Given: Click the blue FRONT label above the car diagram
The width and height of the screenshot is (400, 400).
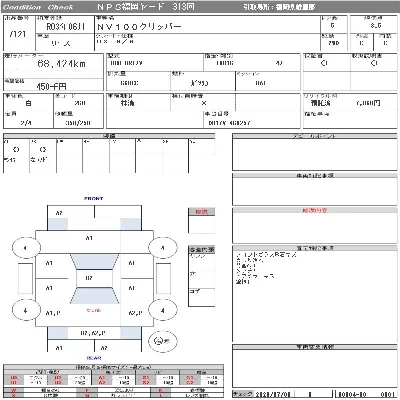Looking at the screenshot, I should click(x=94, y=198).
